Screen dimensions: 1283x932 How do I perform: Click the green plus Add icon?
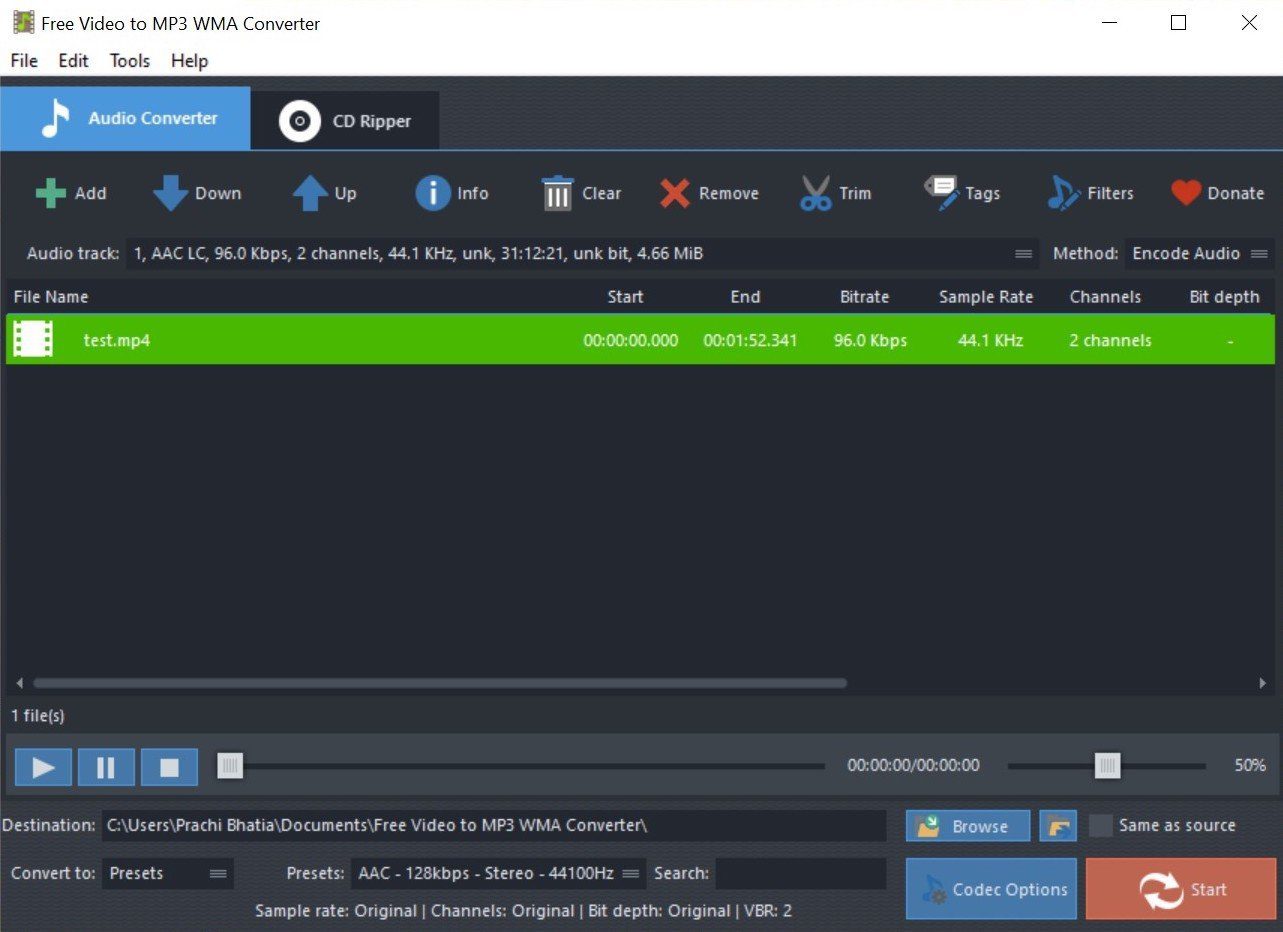pyautogui.click(x=51, y=193)
